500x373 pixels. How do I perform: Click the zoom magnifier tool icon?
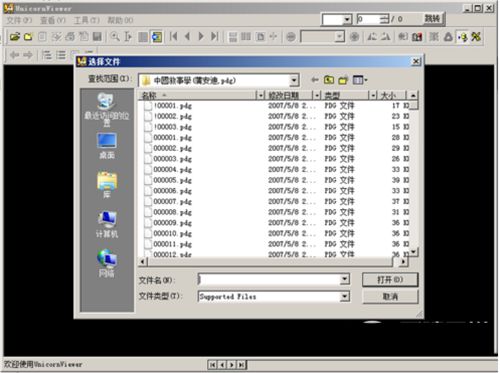tap(115, 37)
